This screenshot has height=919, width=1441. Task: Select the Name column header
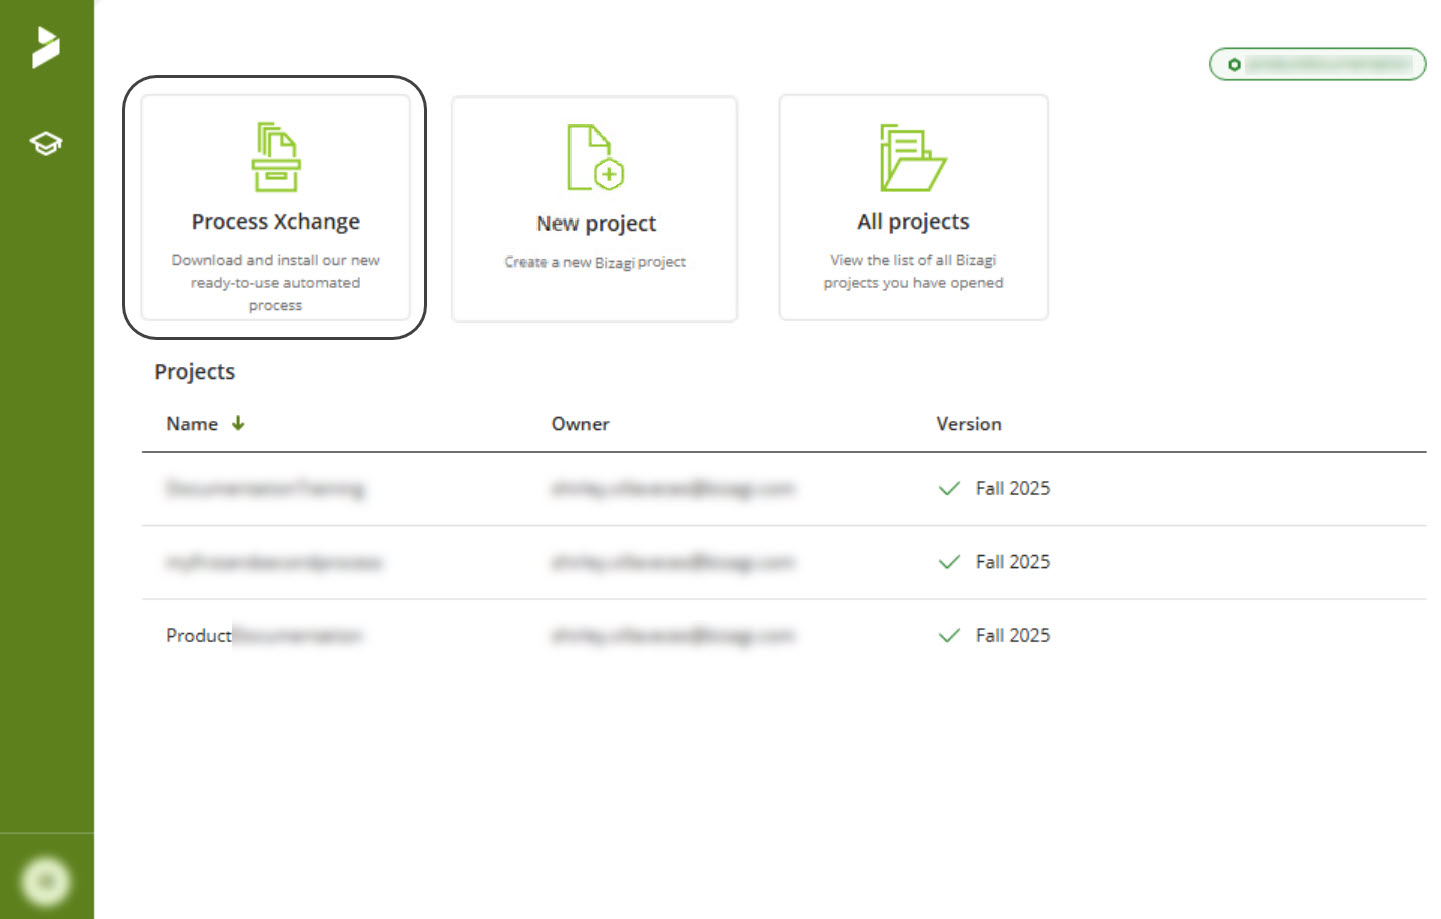192,424
